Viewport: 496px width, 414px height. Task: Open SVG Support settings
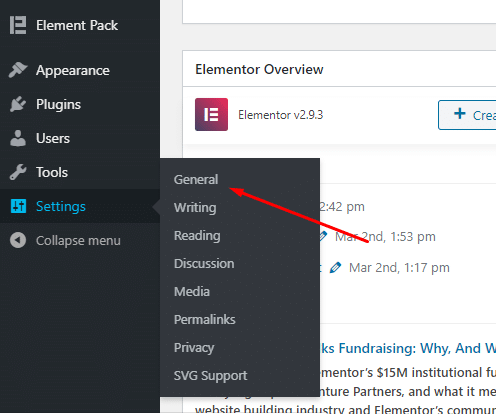point(210,376)
